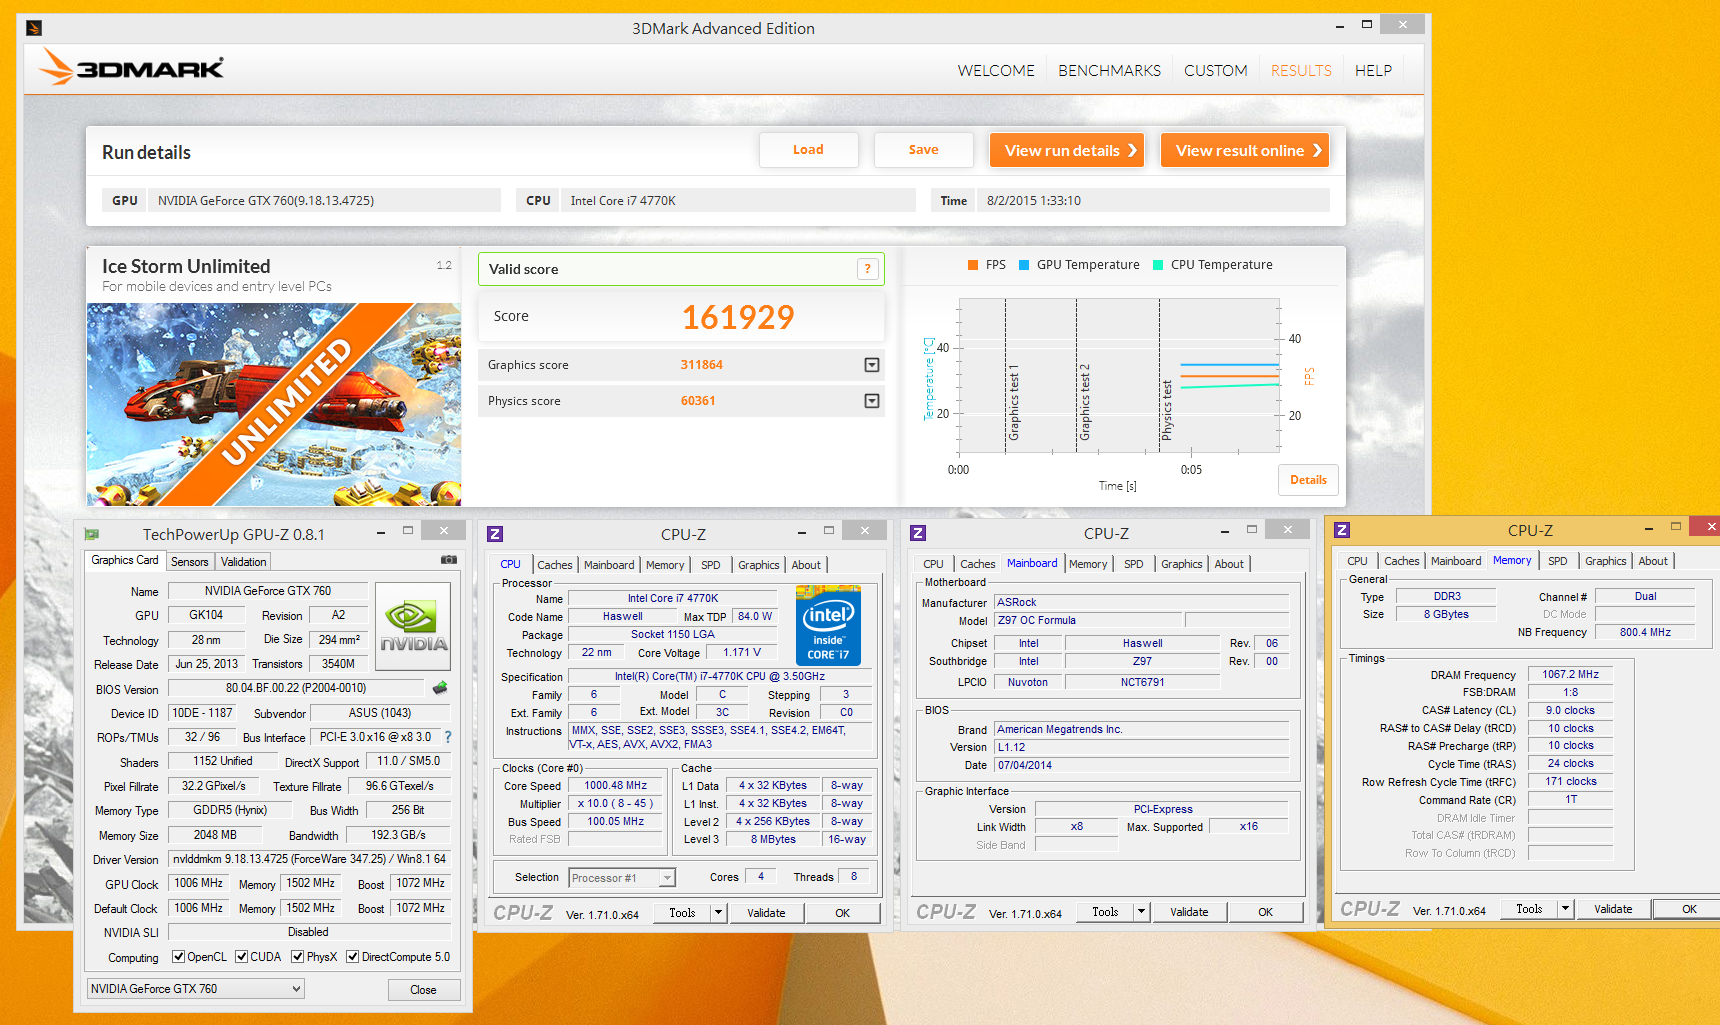Click CPU-Z CPU window title icon
Image resolution: width=1720 pixels, height=1025 pixels.
pos(495,534)
